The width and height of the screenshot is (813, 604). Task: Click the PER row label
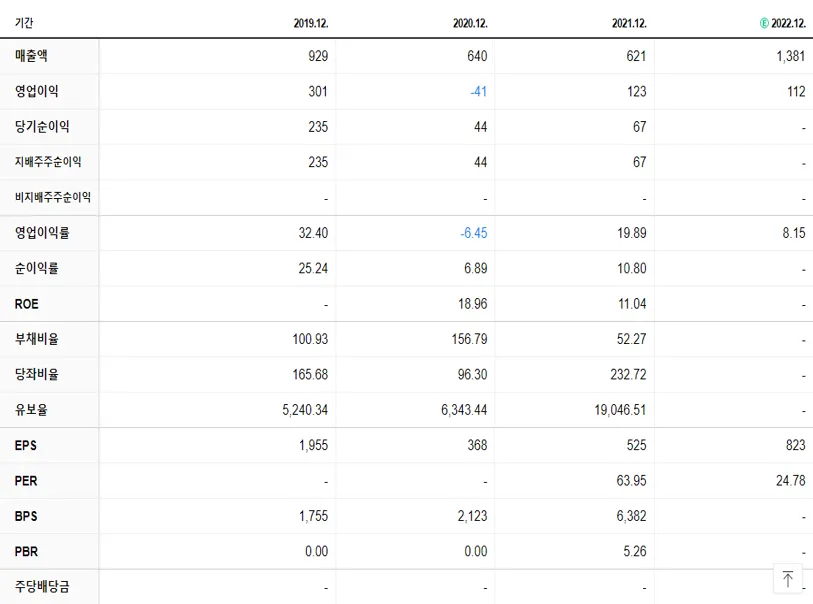coord(26,481)
